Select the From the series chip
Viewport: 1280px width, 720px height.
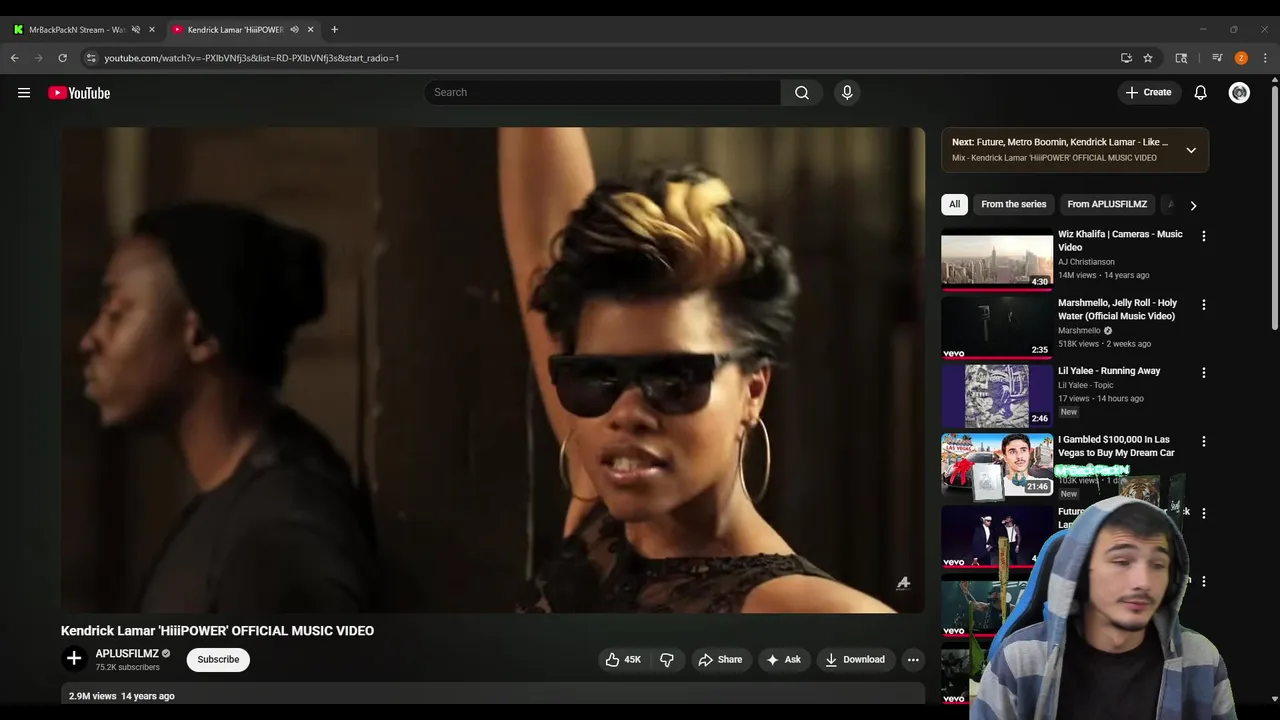tap(1014, 204)
